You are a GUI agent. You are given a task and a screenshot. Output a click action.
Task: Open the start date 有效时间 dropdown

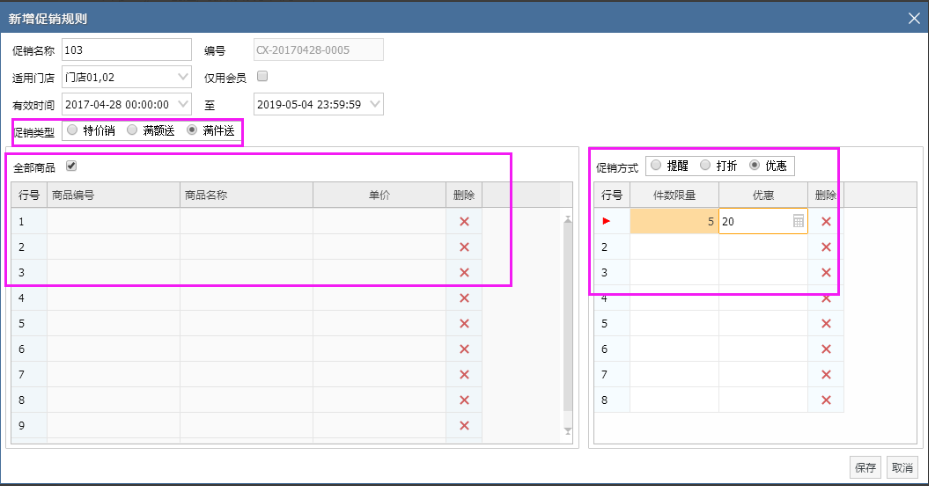pyautogui.click(x=183, y=104)
